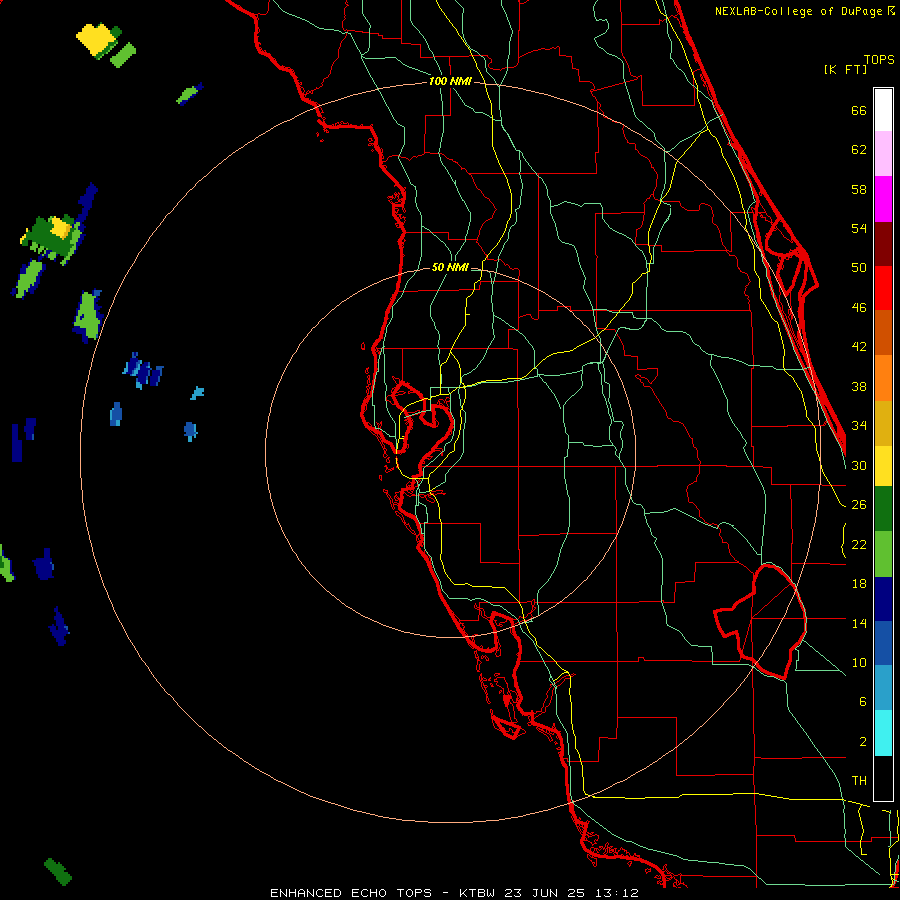Click the ENHANCED ECHO TOPS KTBW timestamp caption
This screenshot has height=900, width=900.
tap(454, 893)
